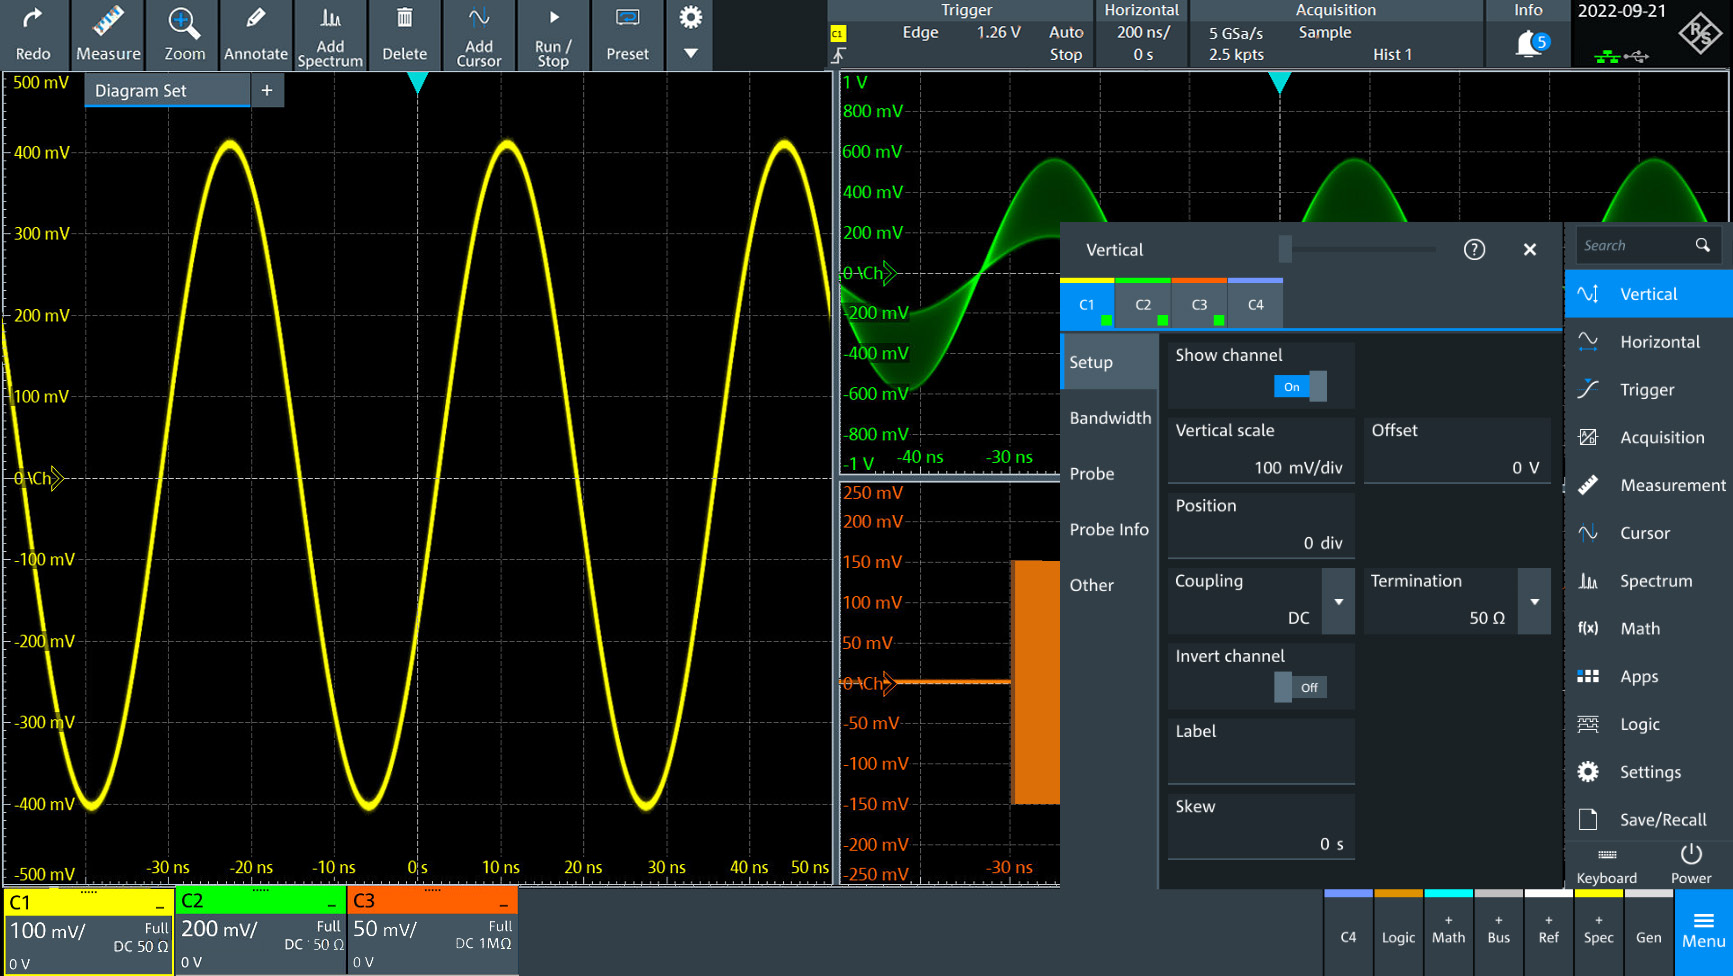Open help for Vertical dialog

pyautogui.click(x=1474, y=250)
